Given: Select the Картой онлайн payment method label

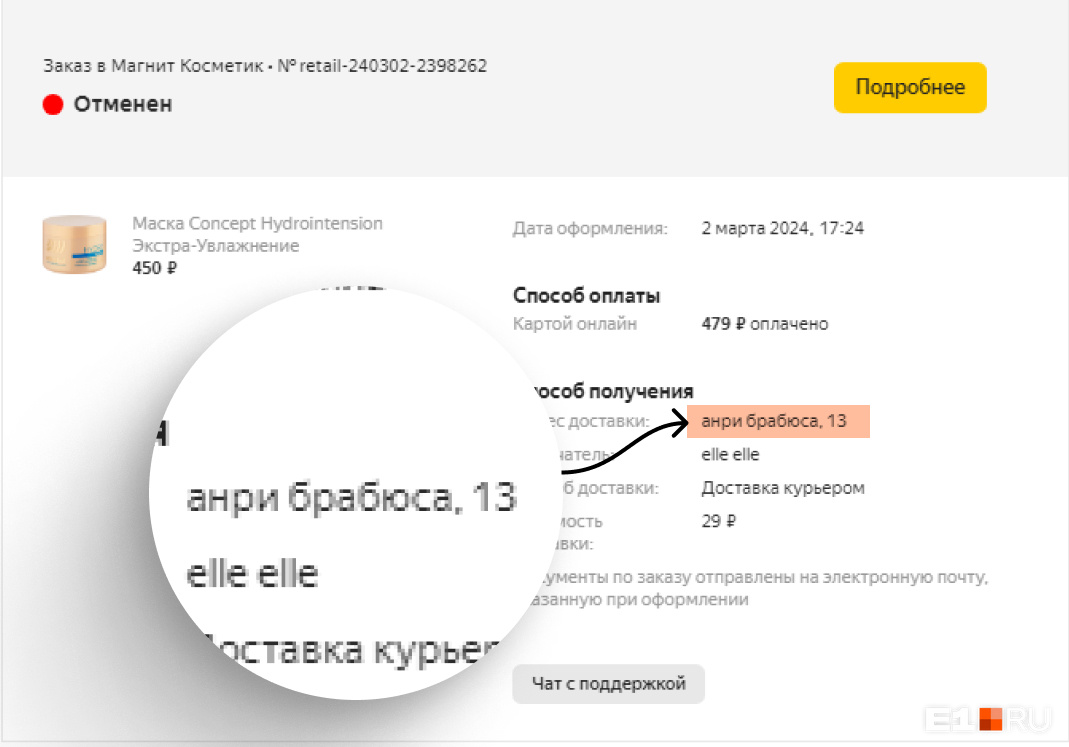Looking at the screenshot, I should coord(575,324).
